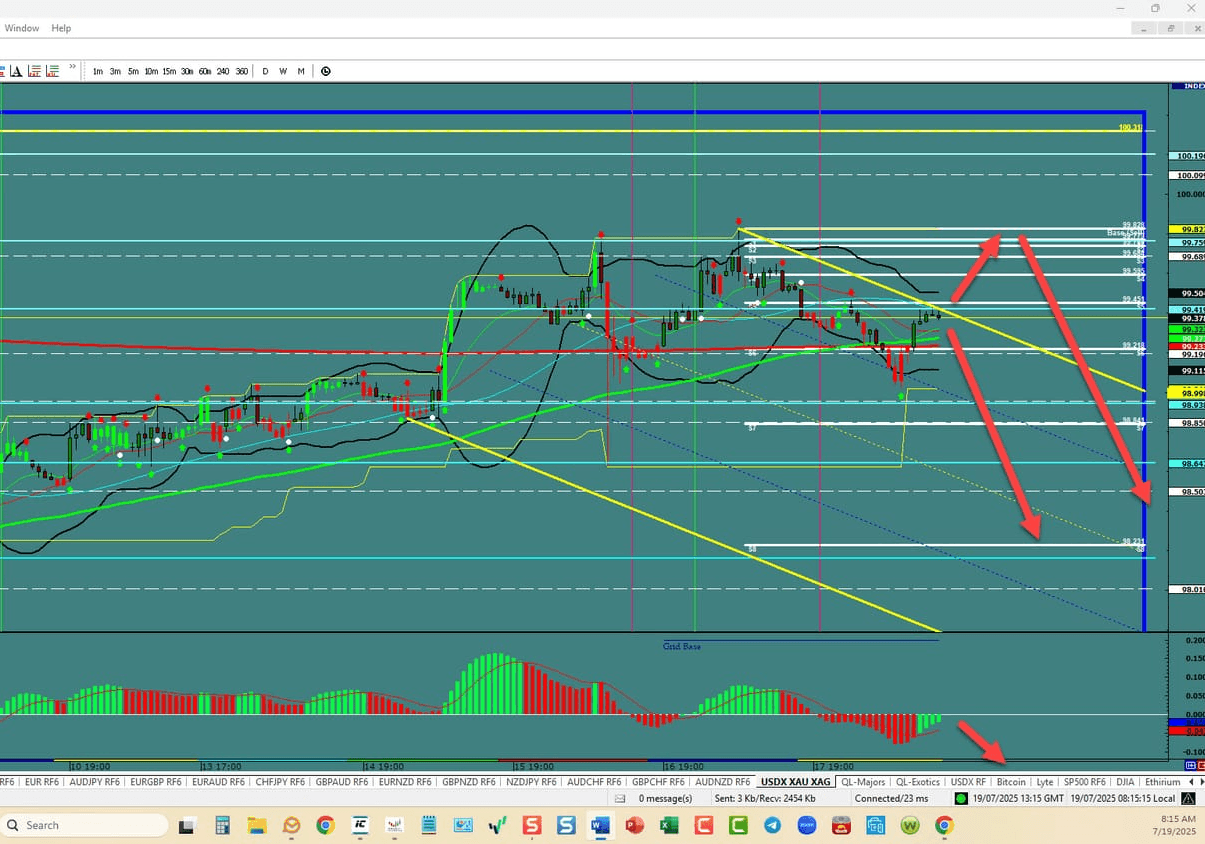Click the chart text annotation tool icon

coord(15,71)
